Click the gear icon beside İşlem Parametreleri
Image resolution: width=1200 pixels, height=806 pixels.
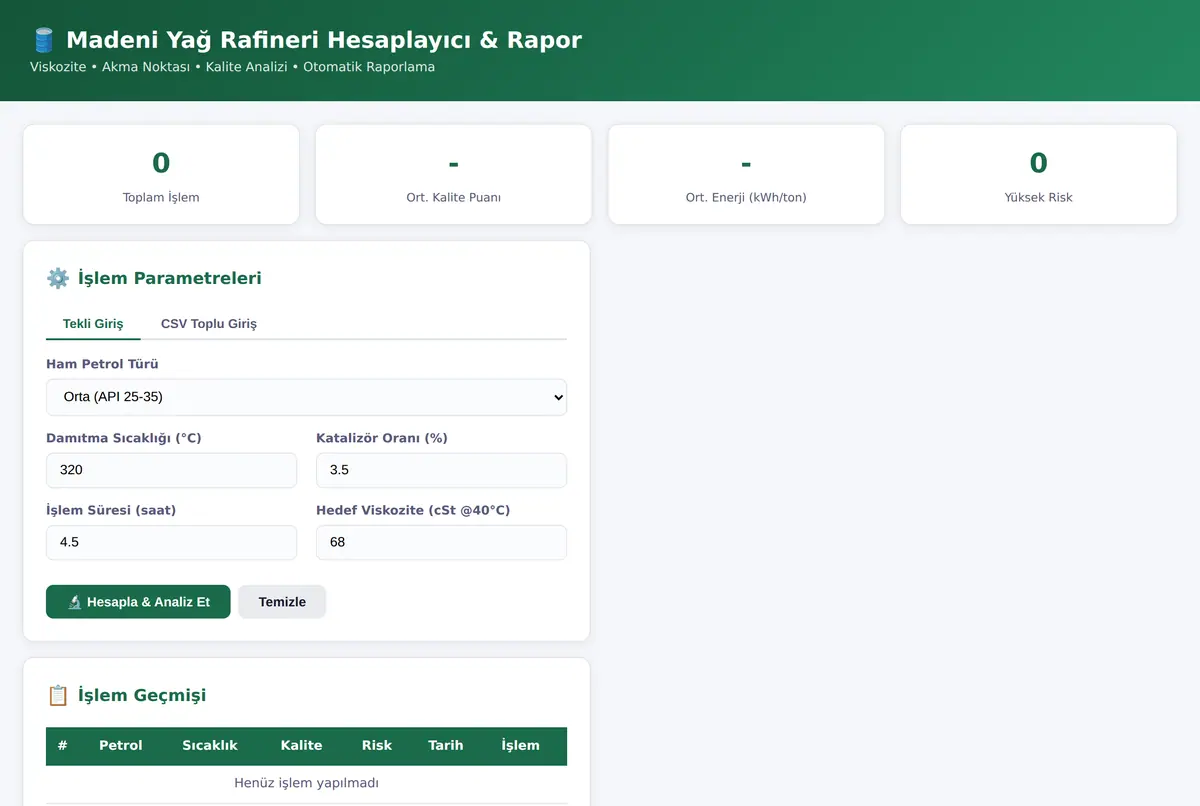tap(57, 278)
